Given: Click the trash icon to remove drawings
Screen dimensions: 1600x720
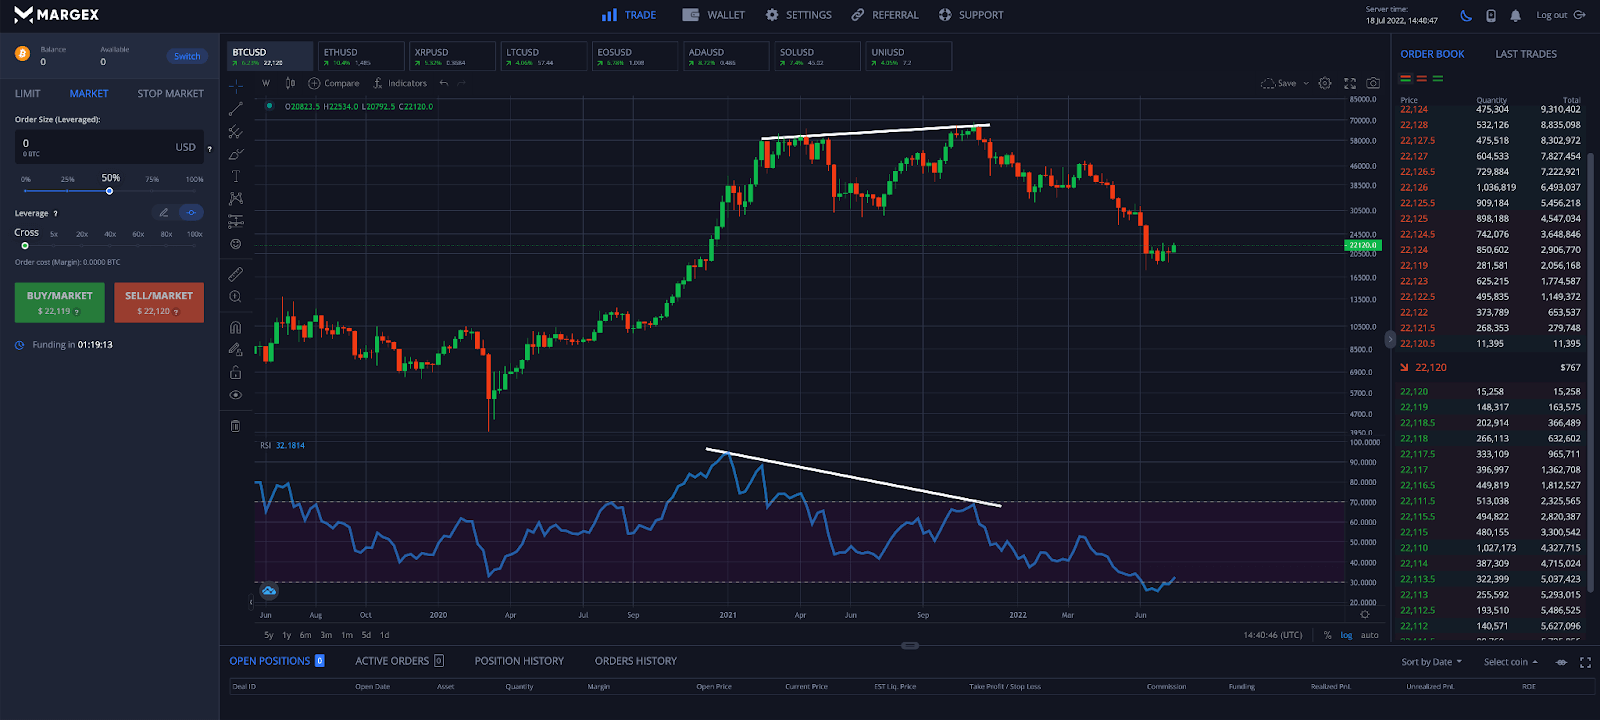Looking at the screenshot, I should tap(236, 426).
